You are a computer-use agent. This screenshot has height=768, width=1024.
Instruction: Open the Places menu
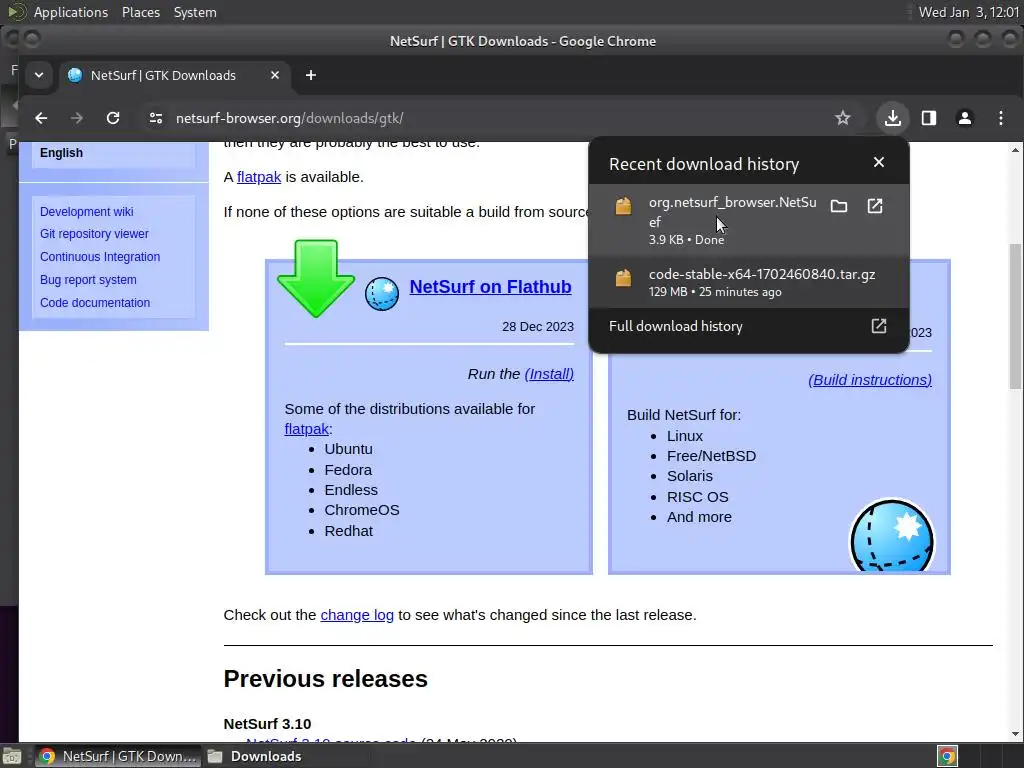click(x=141, y=12)
